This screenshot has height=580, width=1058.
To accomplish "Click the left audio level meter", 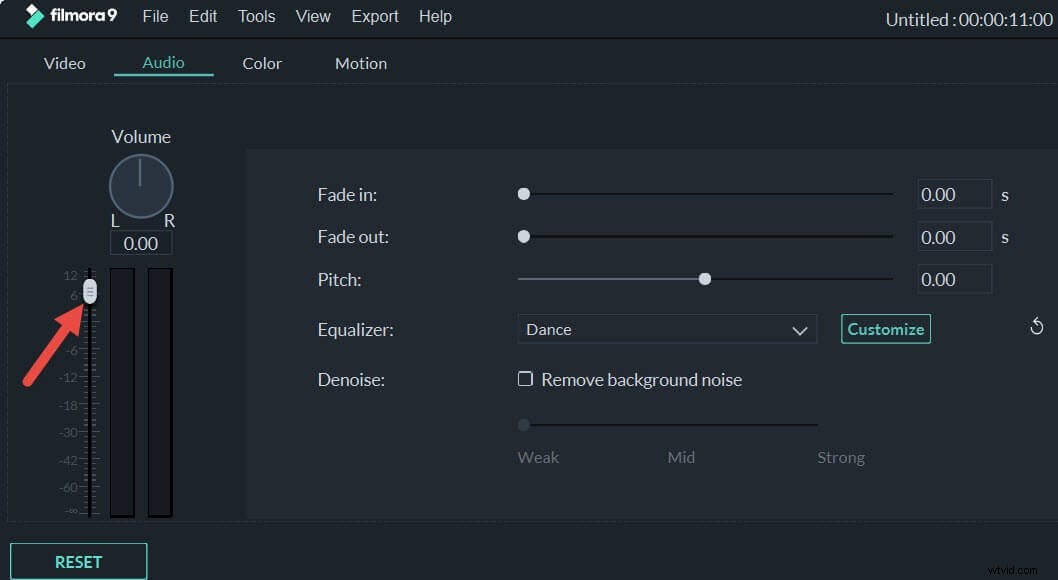I will click(x=121, y=390).
